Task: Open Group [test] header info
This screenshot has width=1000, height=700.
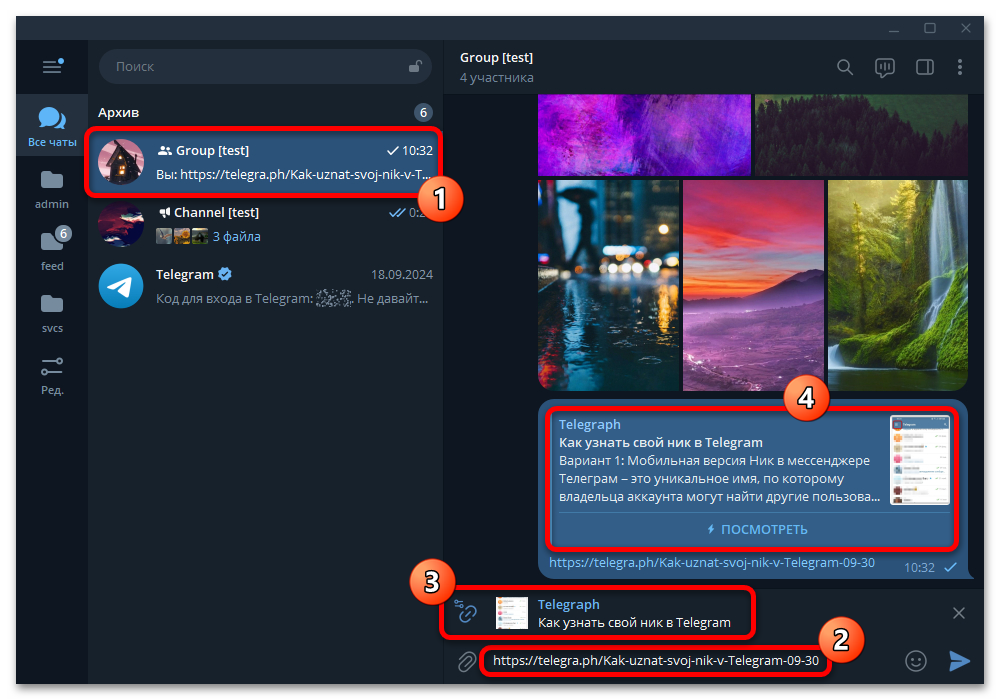Action: tap(497, 67)
